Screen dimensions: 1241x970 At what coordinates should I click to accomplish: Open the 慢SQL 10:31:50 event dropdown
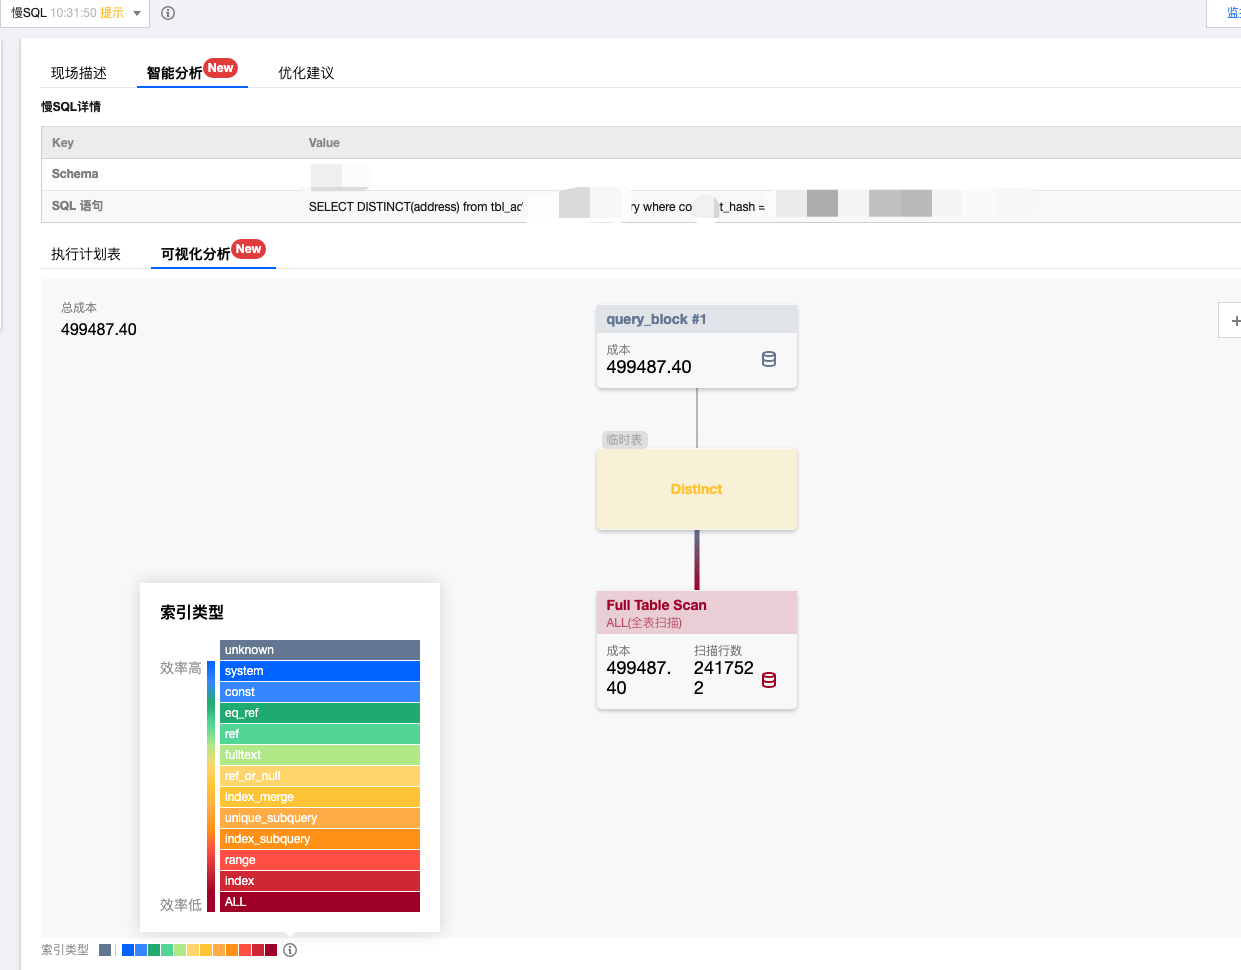coord(75,13)
